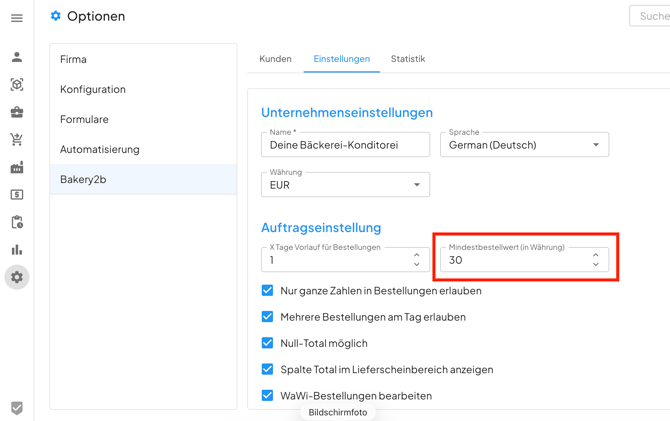
Task: Click the Bildschirmfoto label
Action: pyautogui.click(x=338, y=412)
